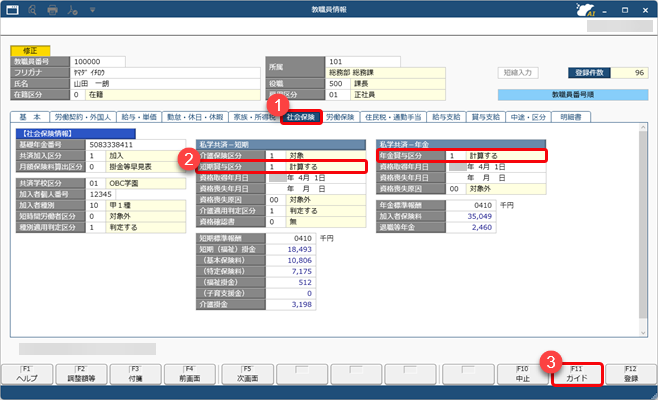
Task: Click the 短縮入力 button
Action: (518, 73)
